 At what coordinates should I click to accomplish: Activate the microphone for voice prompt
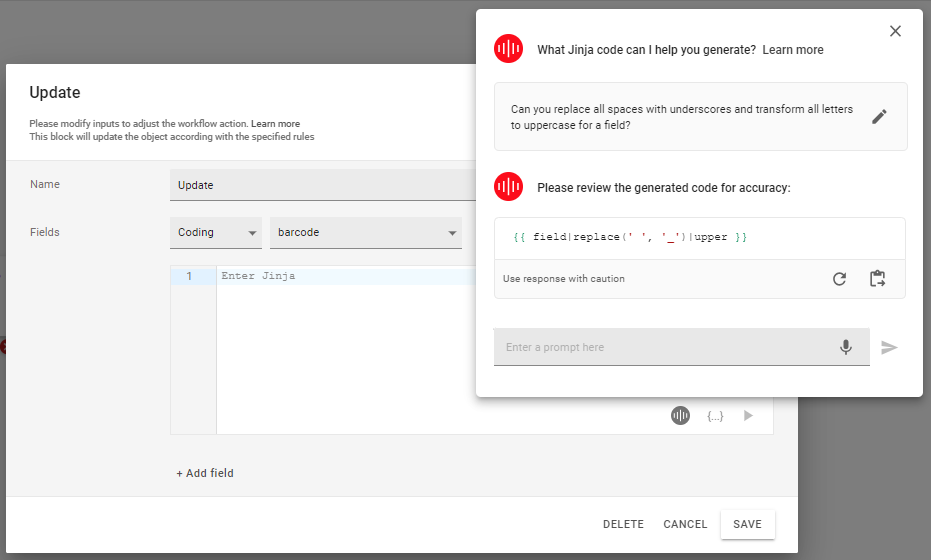pos(846,347)
